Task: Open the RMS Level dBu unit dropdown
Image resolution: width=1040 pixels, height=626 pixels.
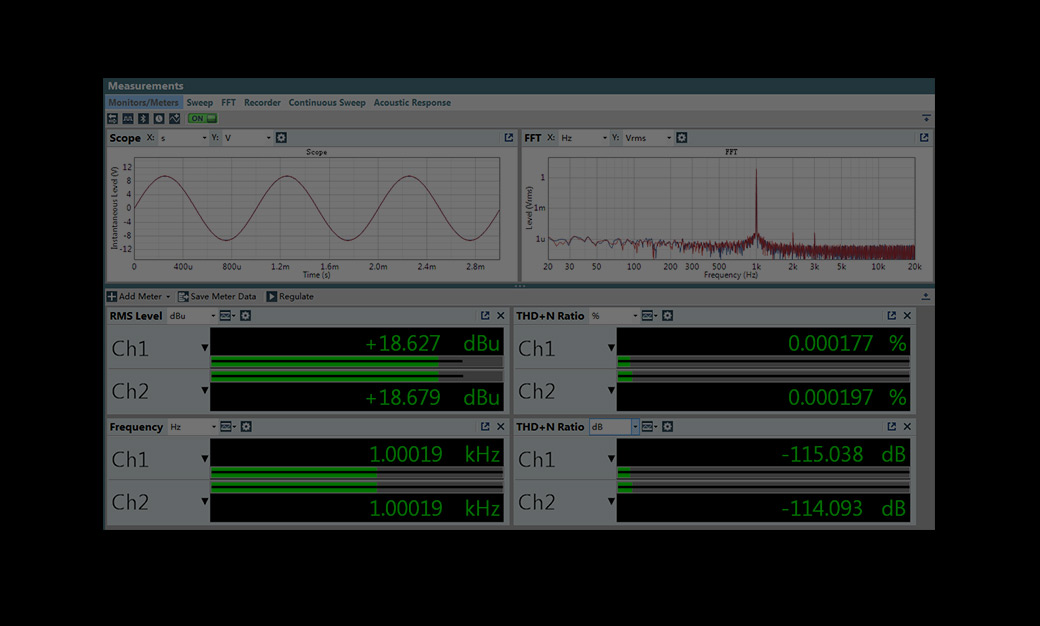Action: pos(192,316)
